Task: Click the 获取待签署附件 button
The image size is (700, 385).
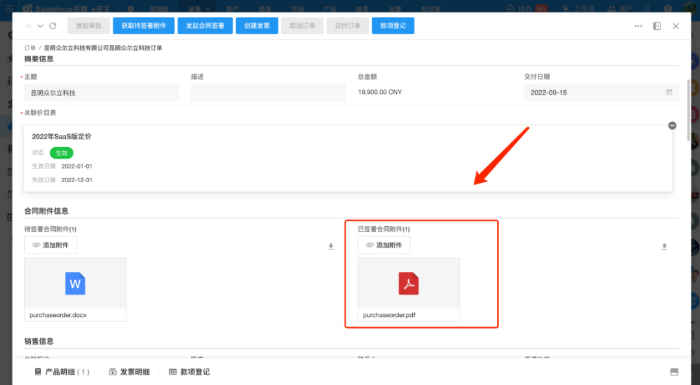Action: click(143, 25)
